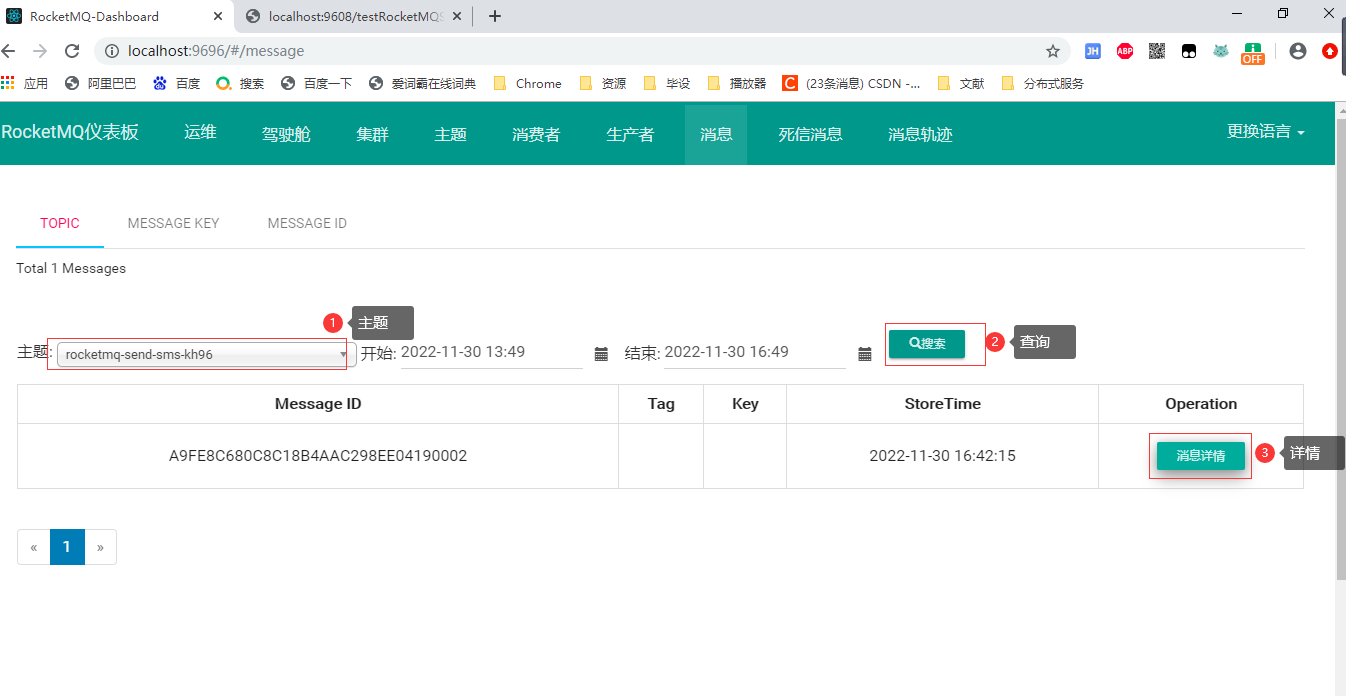Screen dimensions: 1346x696
Task: Open a new browser tab with plus icon
Action: pyautogui.click(x=494, y=16)
